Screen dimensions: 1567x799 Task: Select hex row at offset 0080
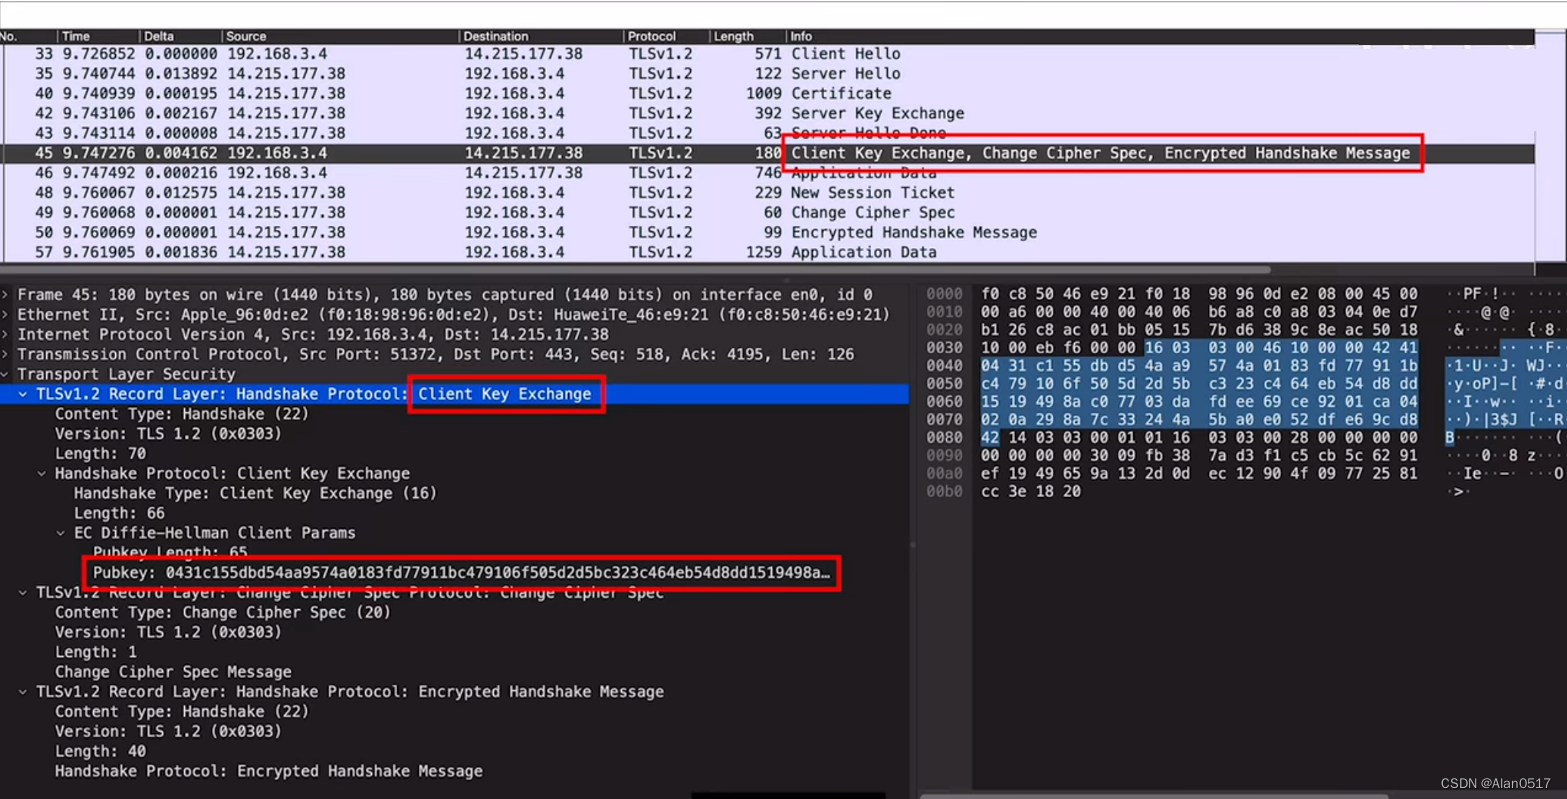1199,438
